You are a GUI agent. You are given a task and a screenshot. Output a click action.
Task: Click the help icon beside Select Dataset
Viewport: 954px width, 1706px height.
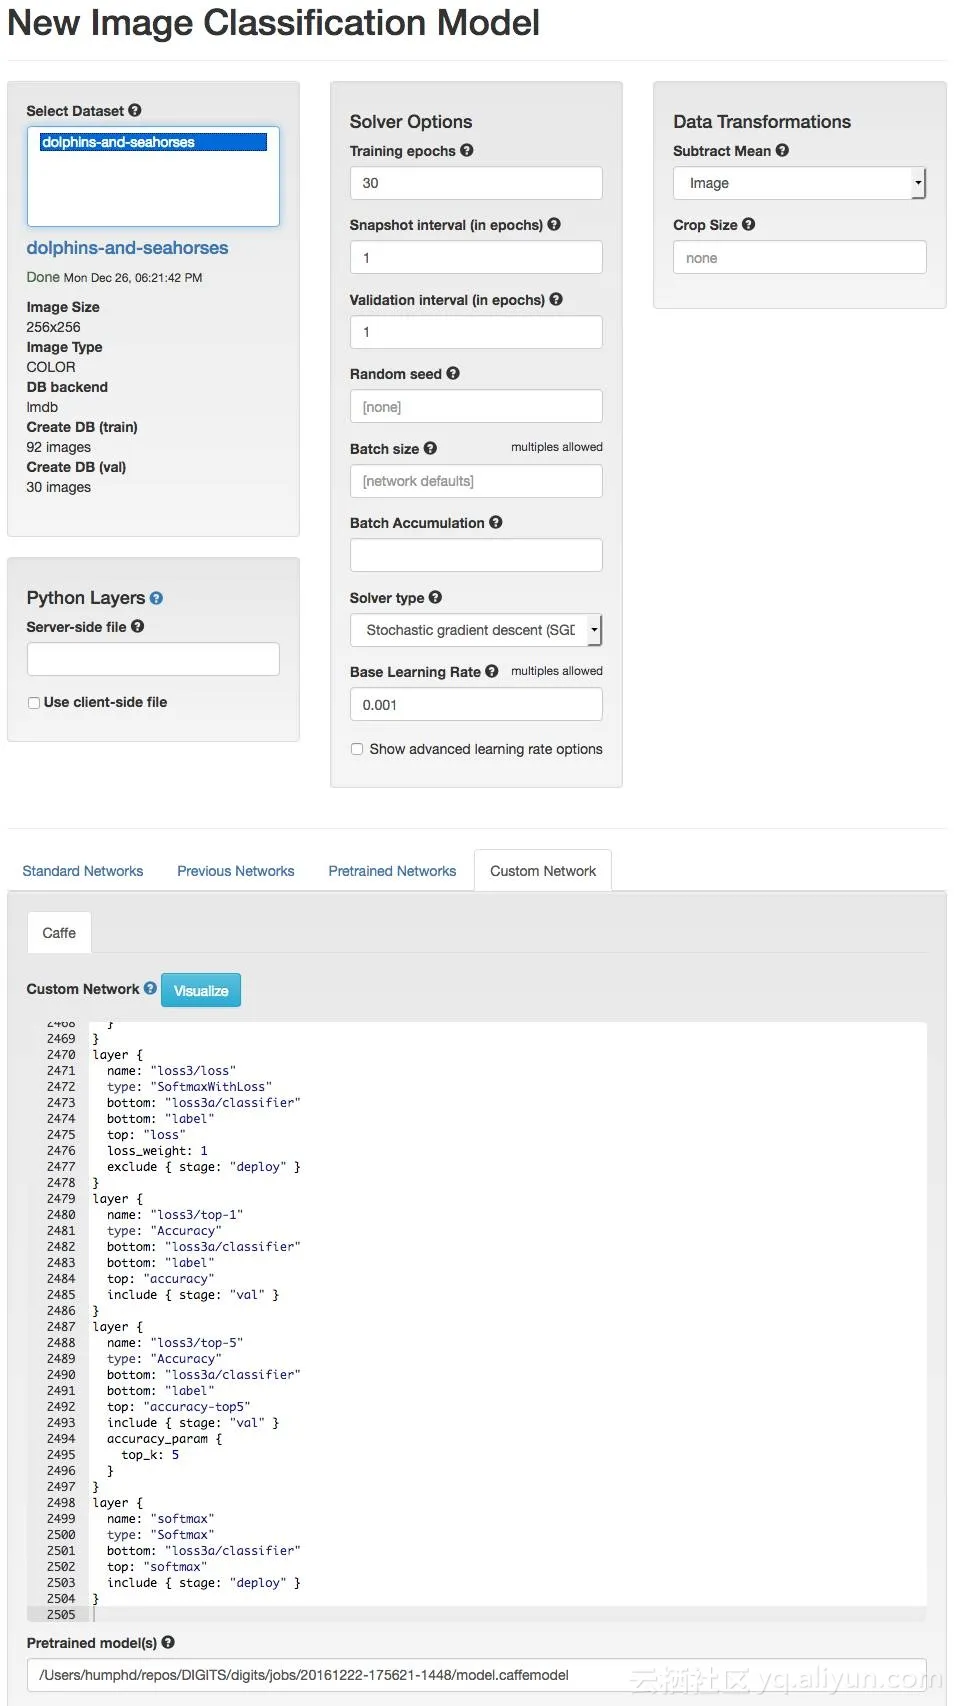pyautogui.click(x=135, y=110)
